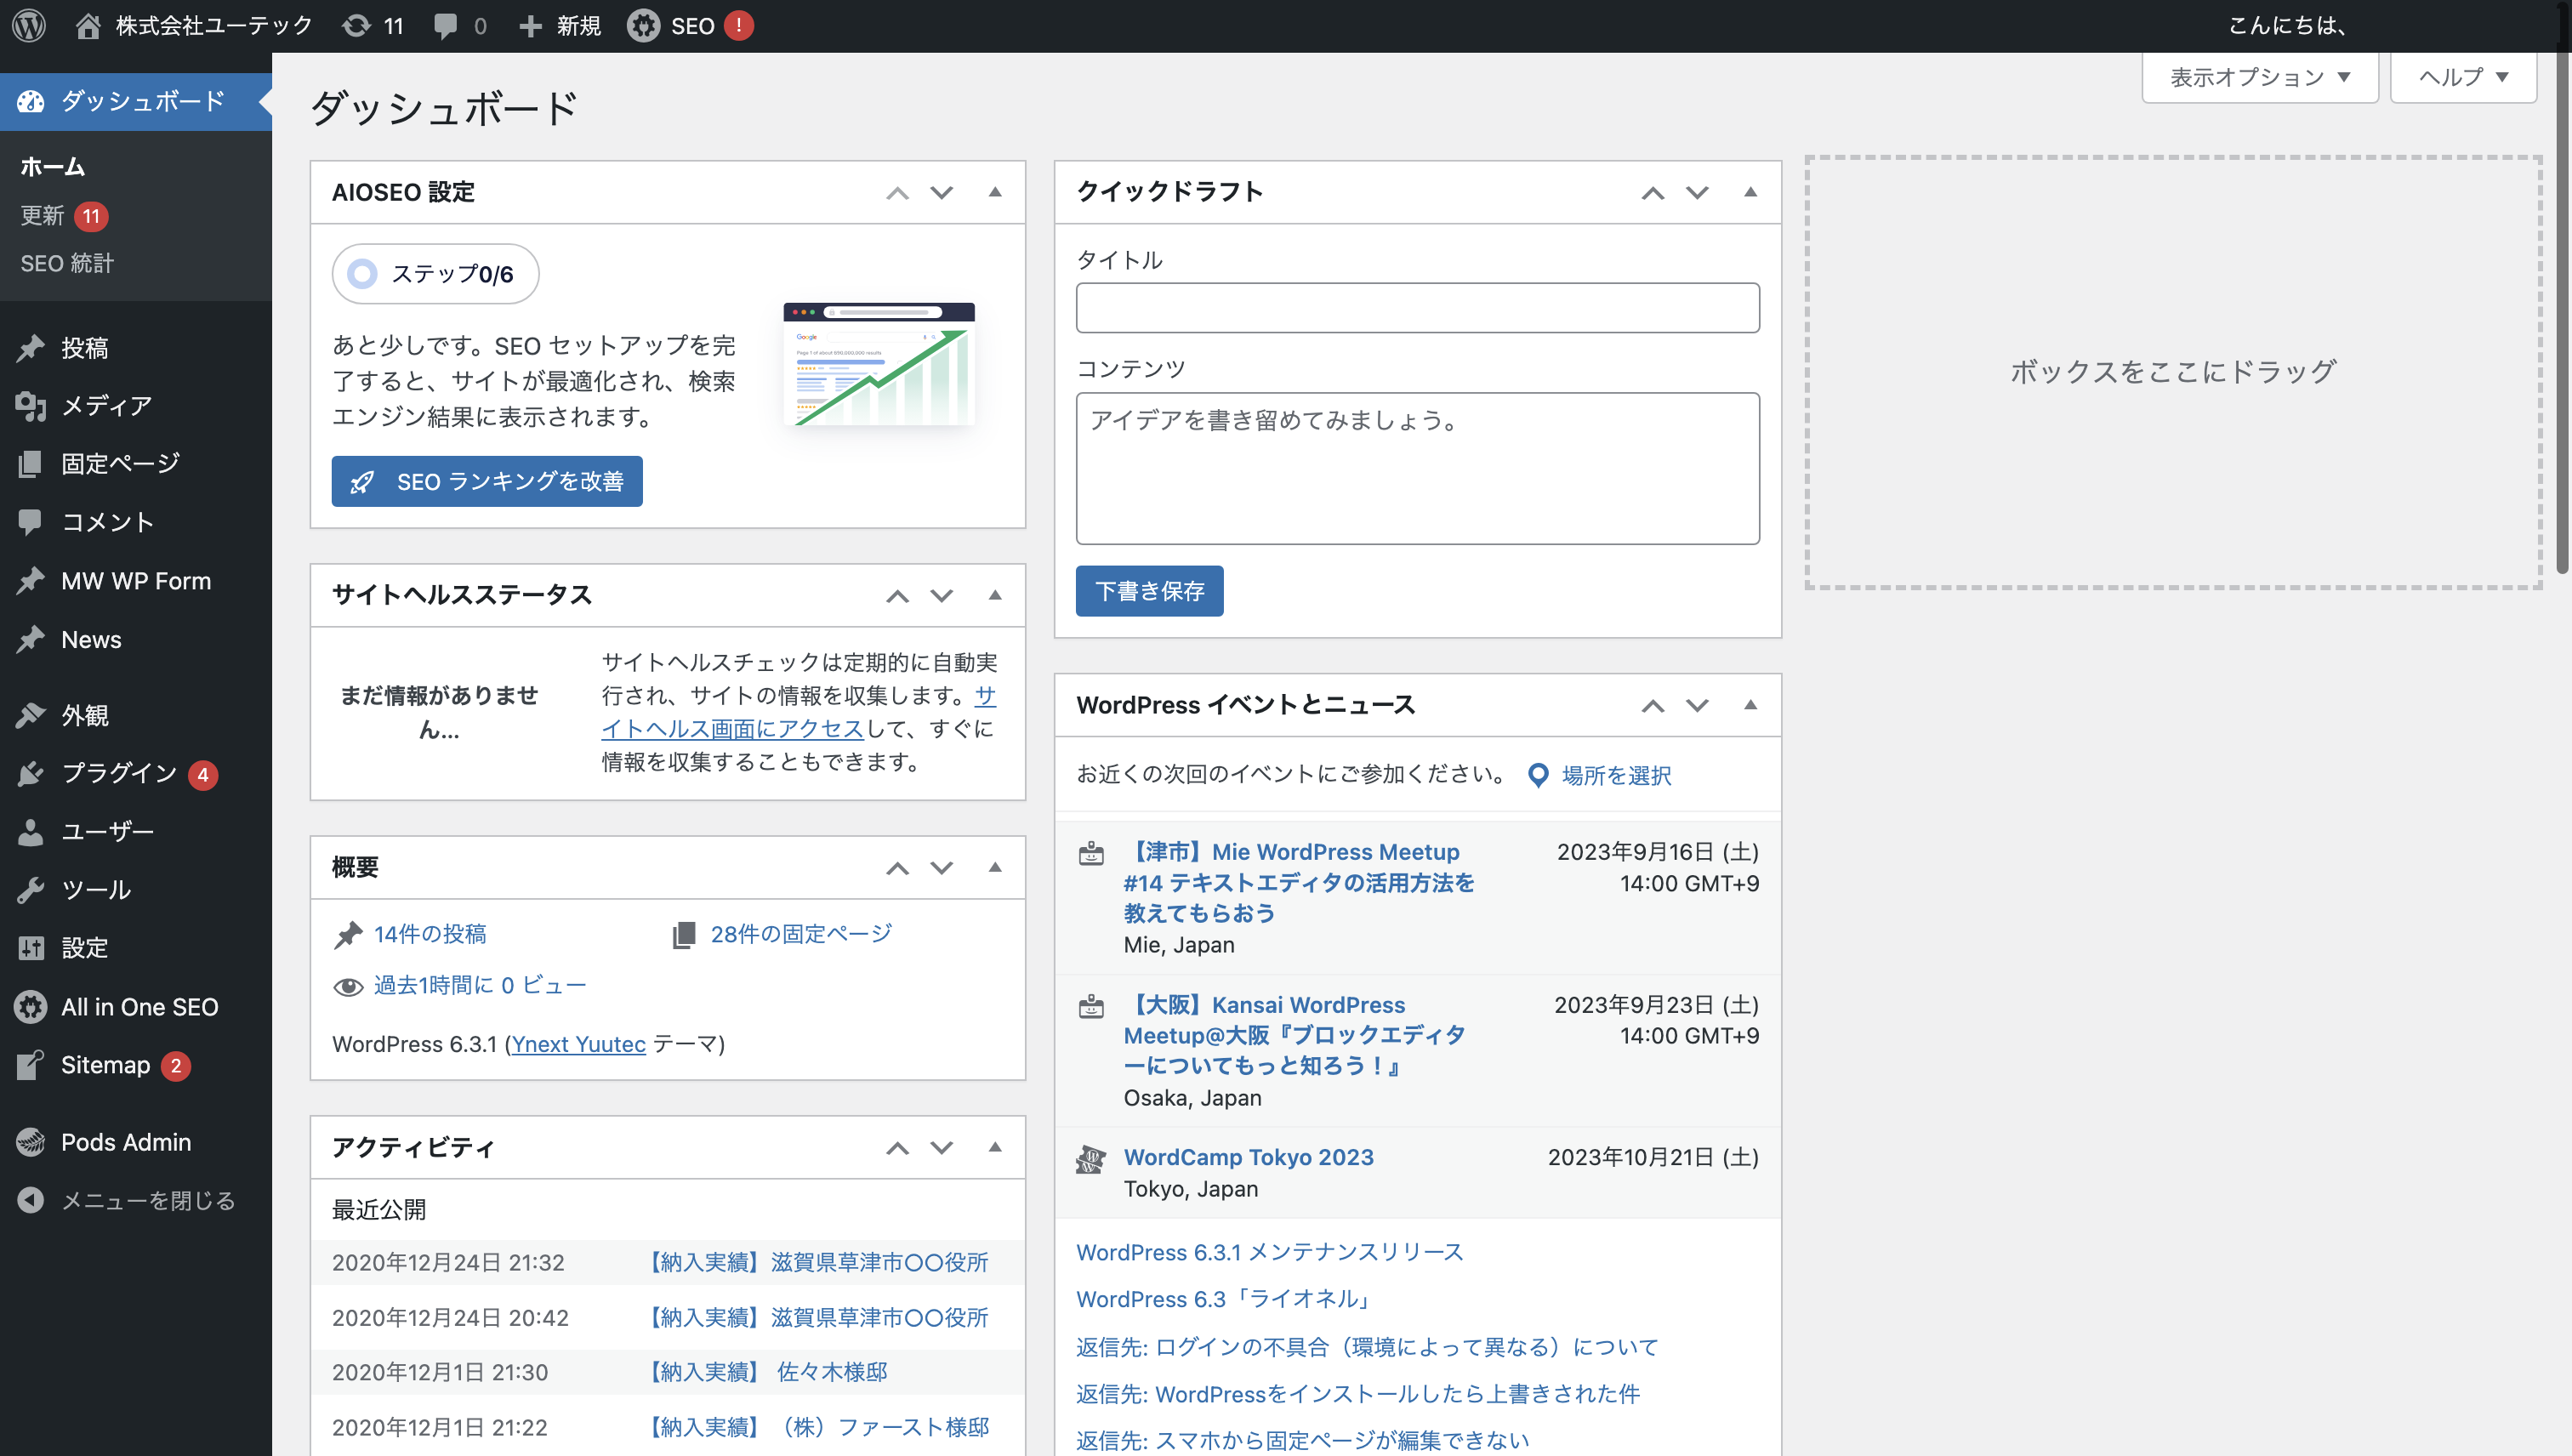Open the SEO gear icon in admin bar
2572x1456 pixels.
[x=643, y=26]
